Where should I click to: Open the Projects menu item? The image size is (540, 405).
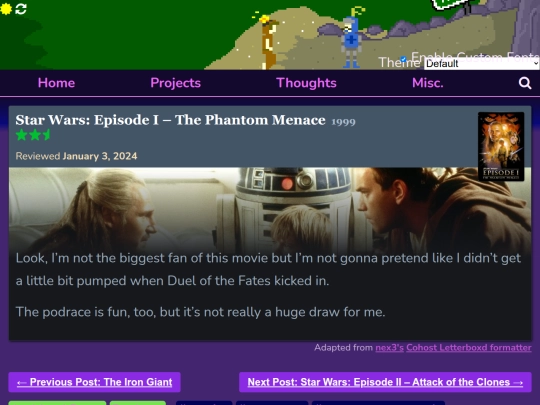point(176,83)
